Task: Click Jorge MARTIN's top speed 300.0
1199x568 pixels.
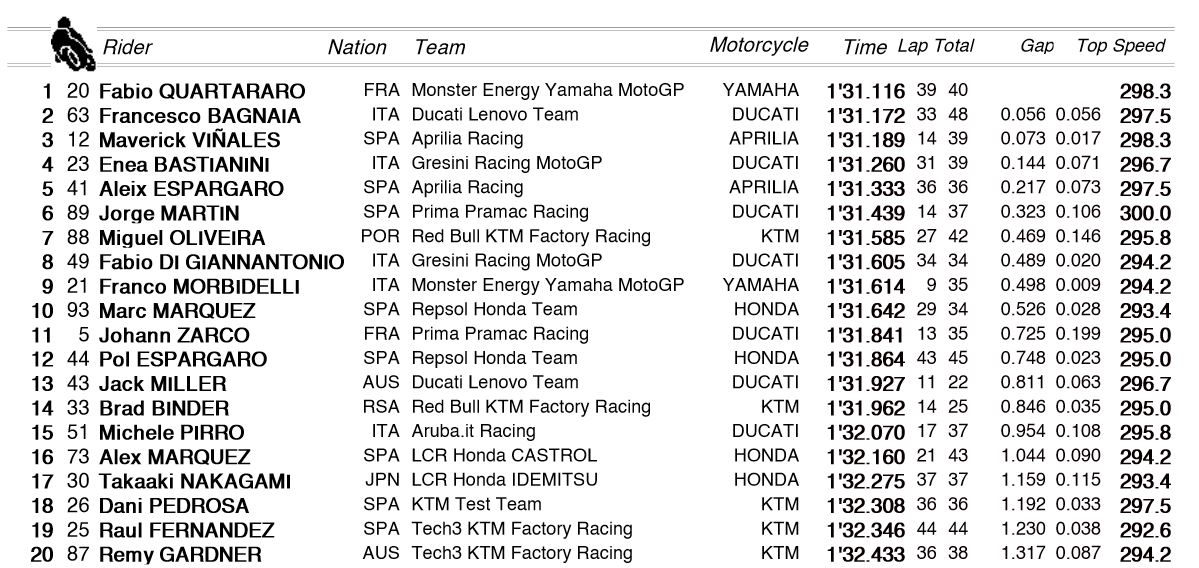Action: pyautogui.click(x=1145, y=214)
